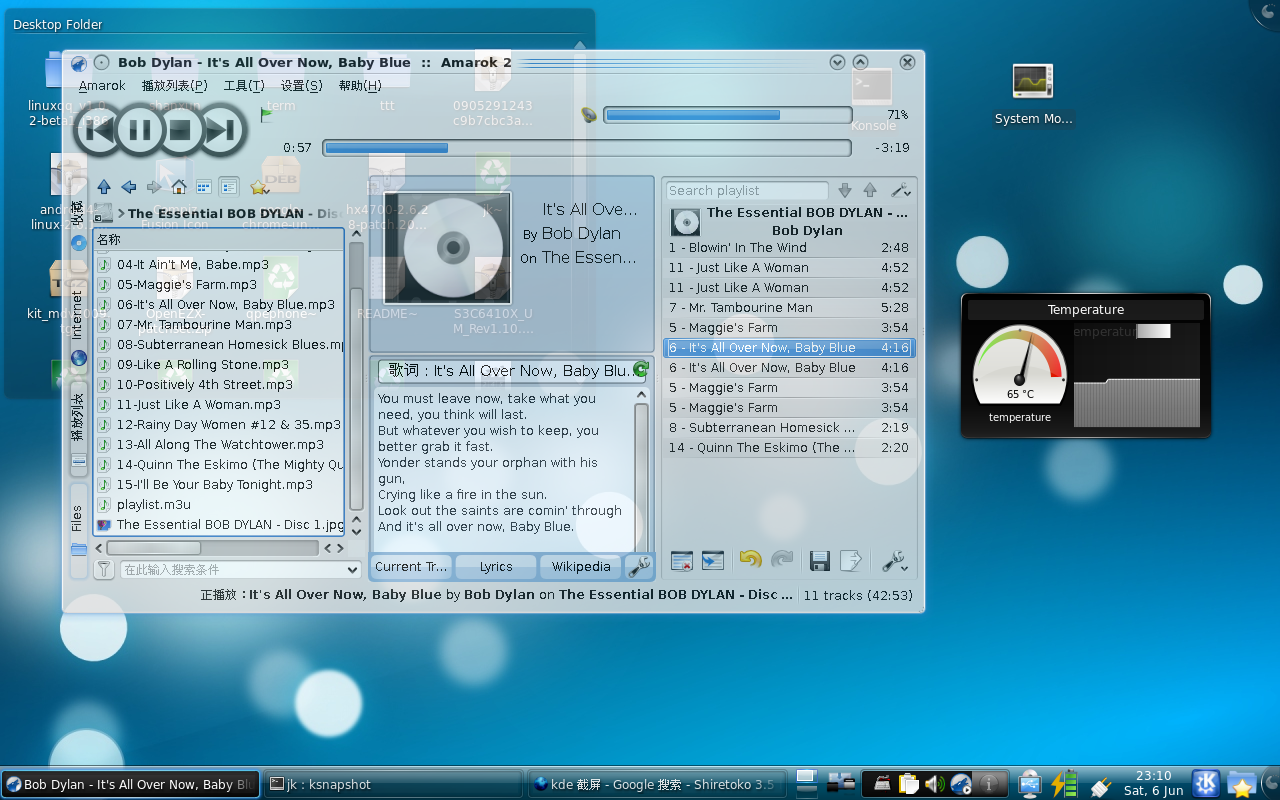Click the volume speaker icon in Amarok
The height and width of the screenshot is (800, 1280).
[x=589, y=115]
